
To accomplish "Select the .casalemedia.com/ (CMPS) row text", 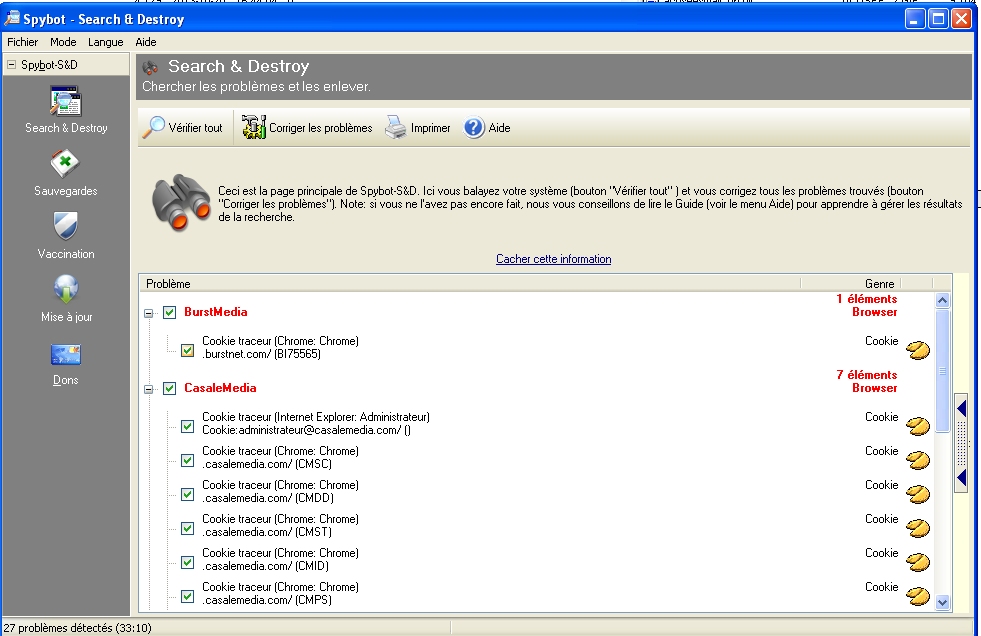I will (267, 600).
